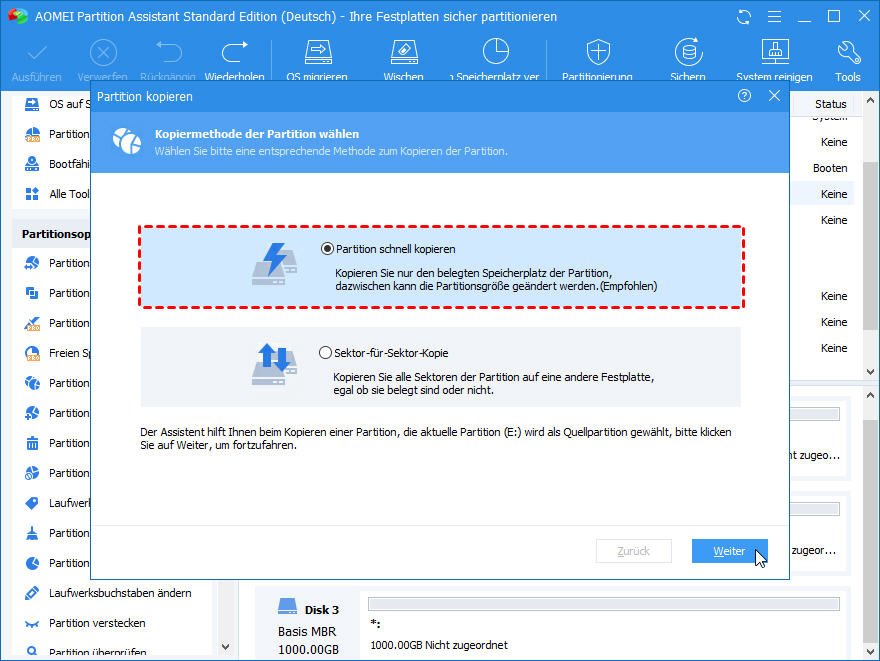Click the Weiter button
Viewport: 880px width, 661px height.
click(729, 551)
